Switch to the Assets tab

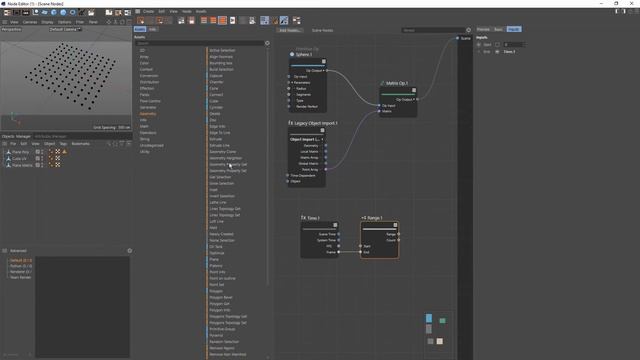140,29
